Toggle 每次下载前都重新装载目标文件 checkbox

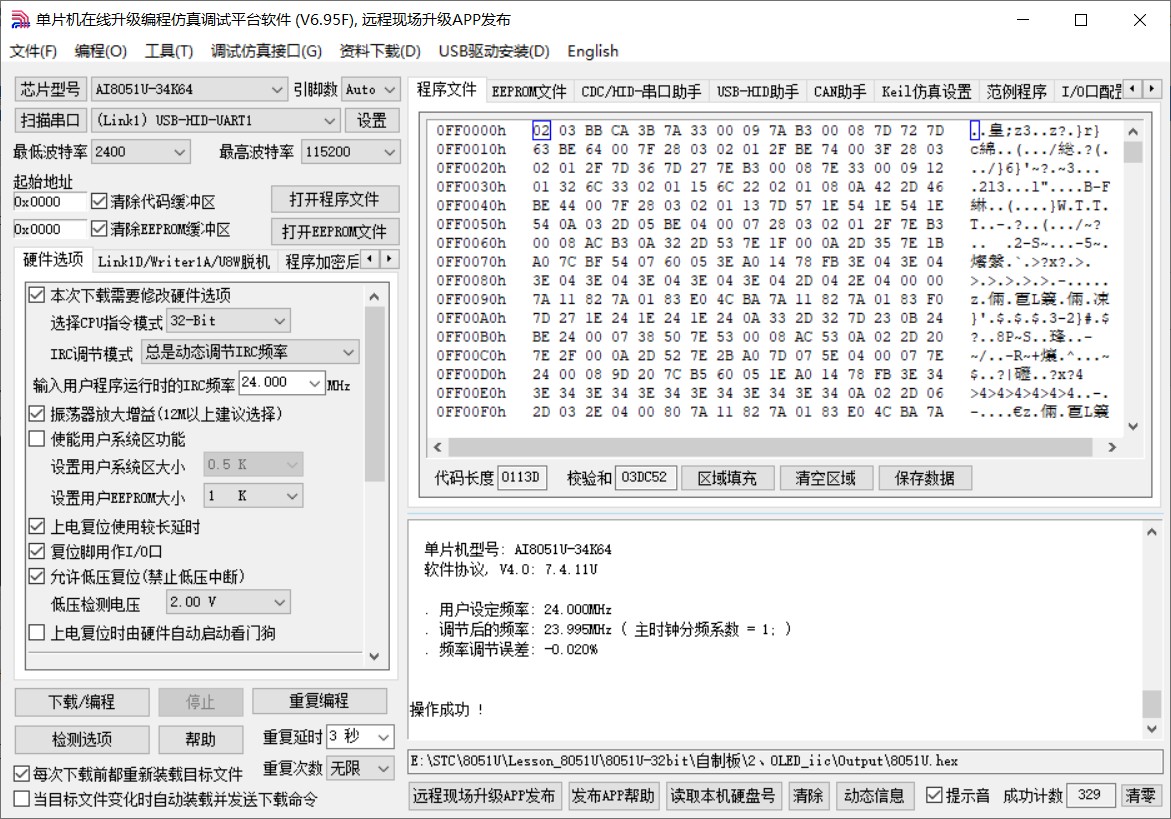[22, 773]
